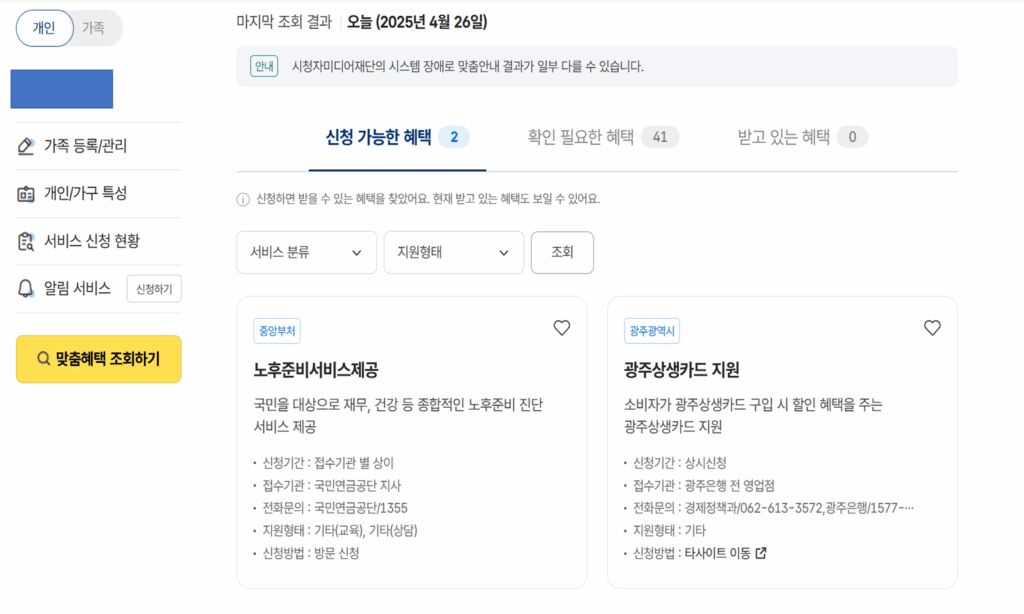The height and width of the screenshot is (614, 1024).
Task: Click the blue profile block in the sidebar
Action: pos(61,89)
